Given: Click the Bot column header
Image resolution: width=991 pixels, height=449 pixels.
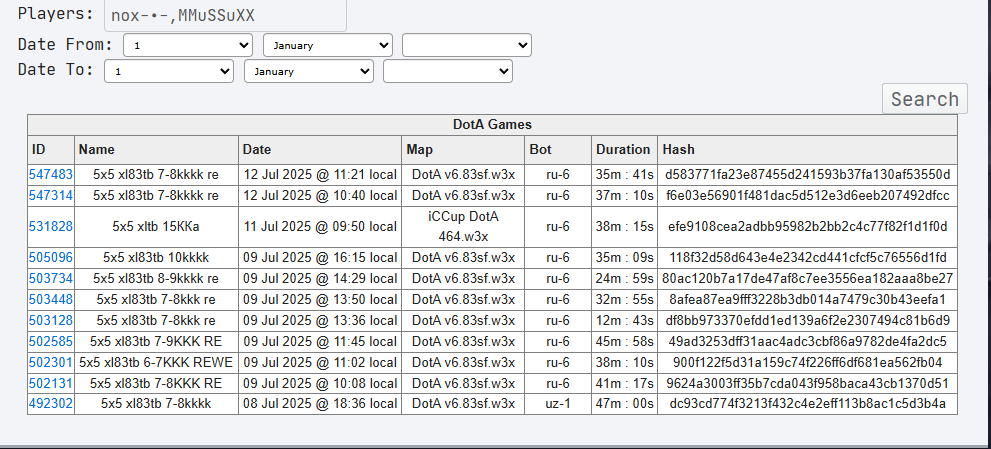Looking at the screenshot, I should coord(558,149).
